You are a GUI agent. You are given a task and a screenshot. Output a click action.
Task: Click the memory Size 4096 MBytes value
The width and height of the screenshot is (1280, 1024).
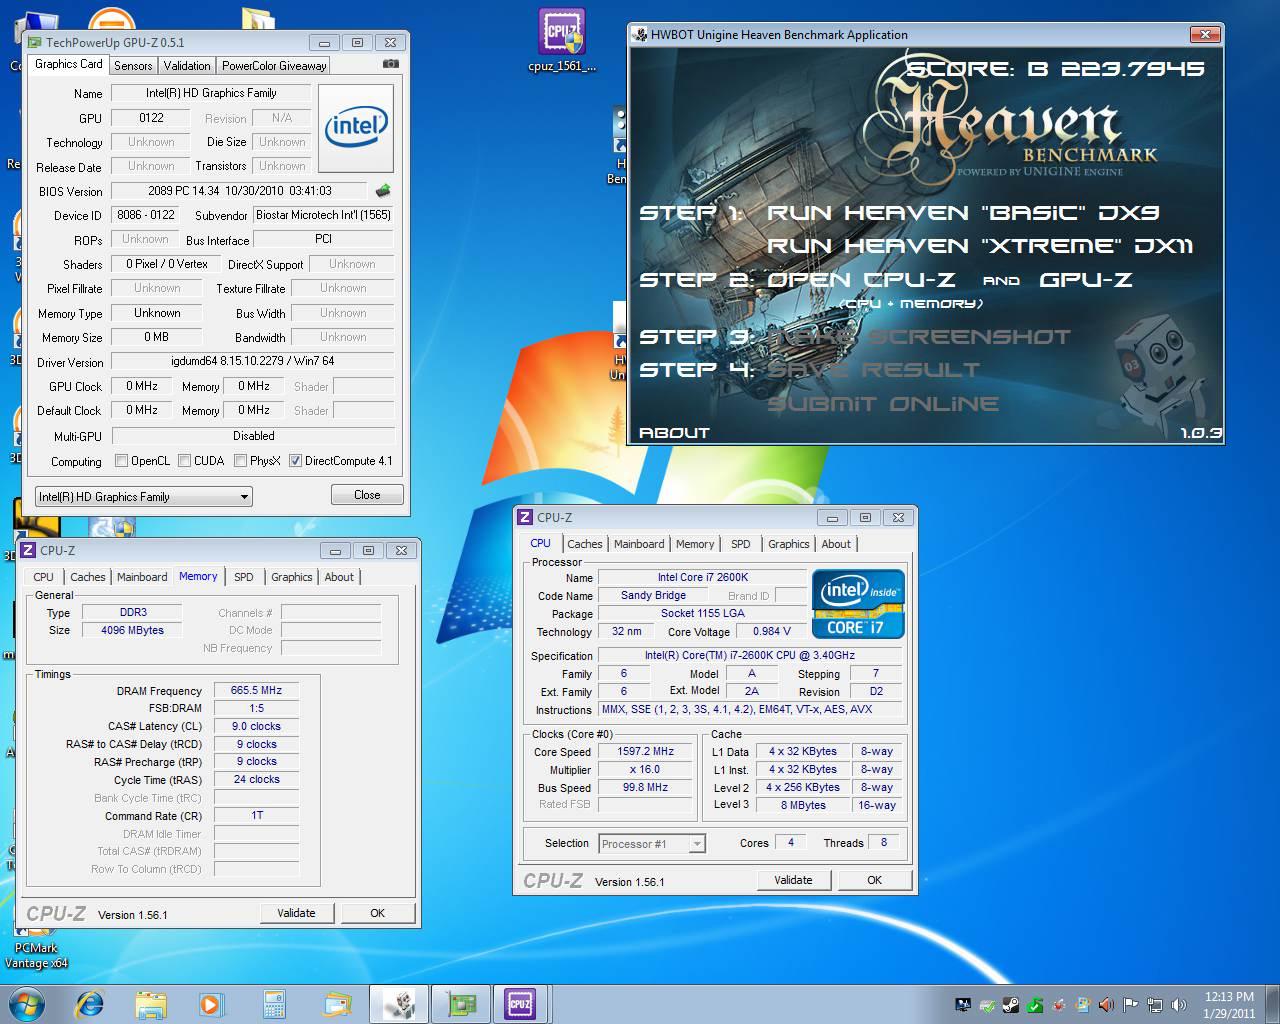coord(132,630)
